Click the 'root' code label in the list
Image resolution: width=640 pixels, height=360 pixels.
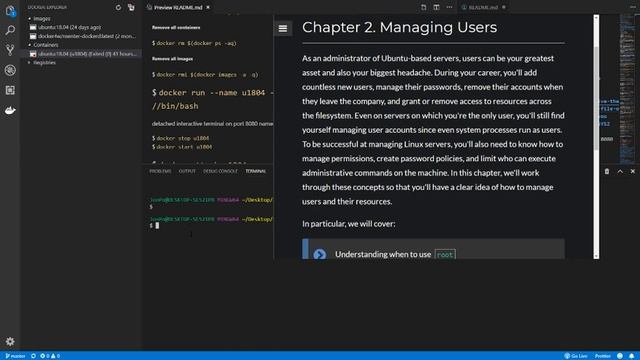pyautogui.click(x=445, y=255)
